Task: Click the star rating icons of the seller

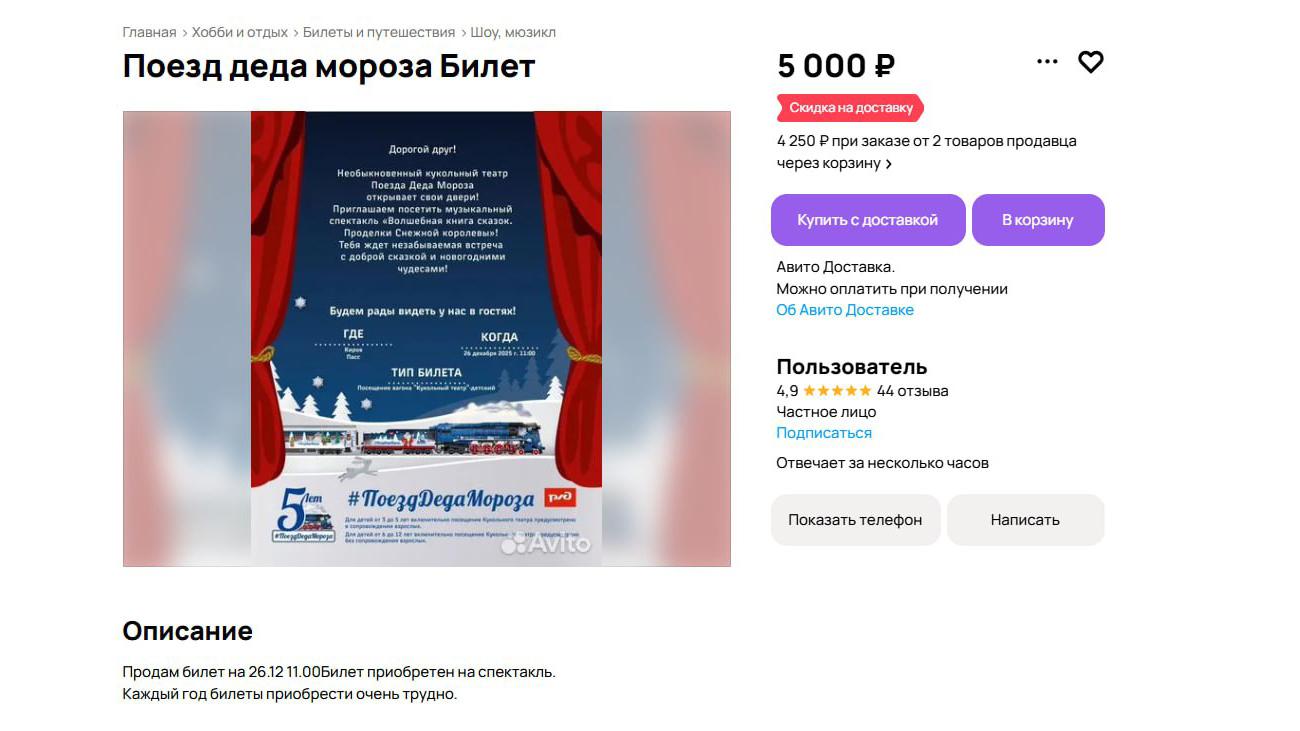Action: coord(837,391)
